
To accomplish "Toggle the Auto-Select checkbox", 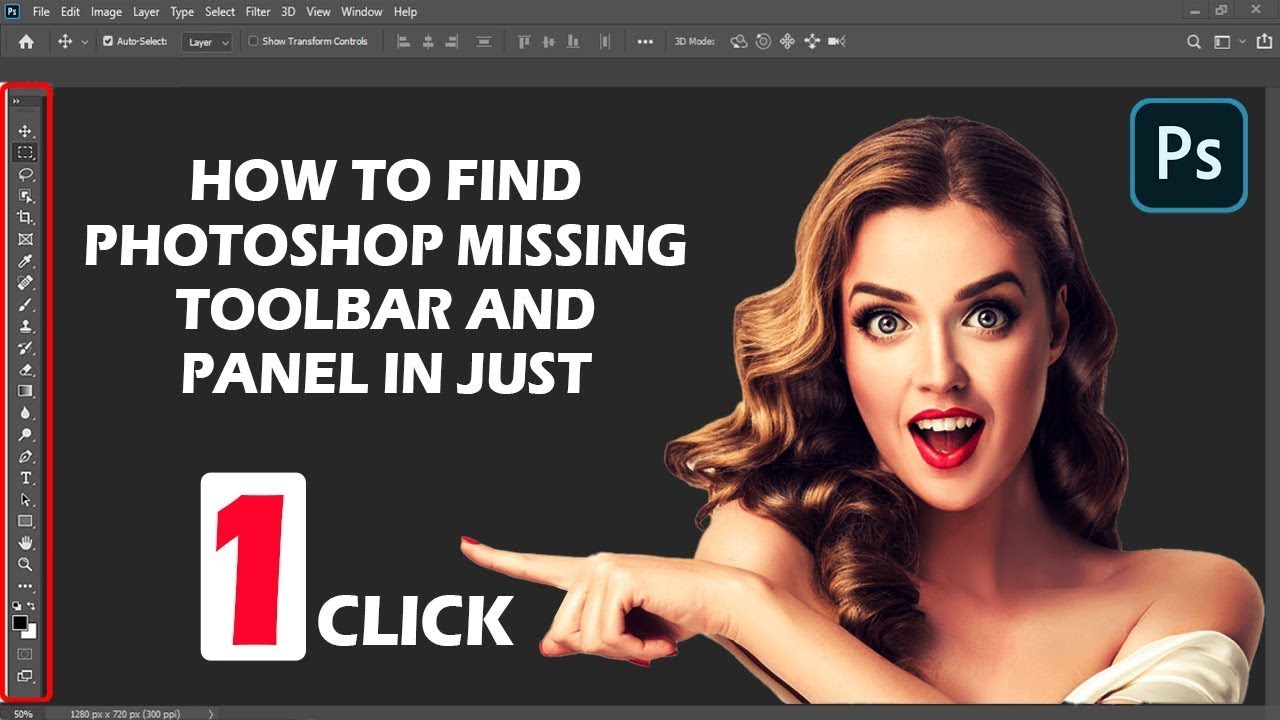I will point(108,41).
